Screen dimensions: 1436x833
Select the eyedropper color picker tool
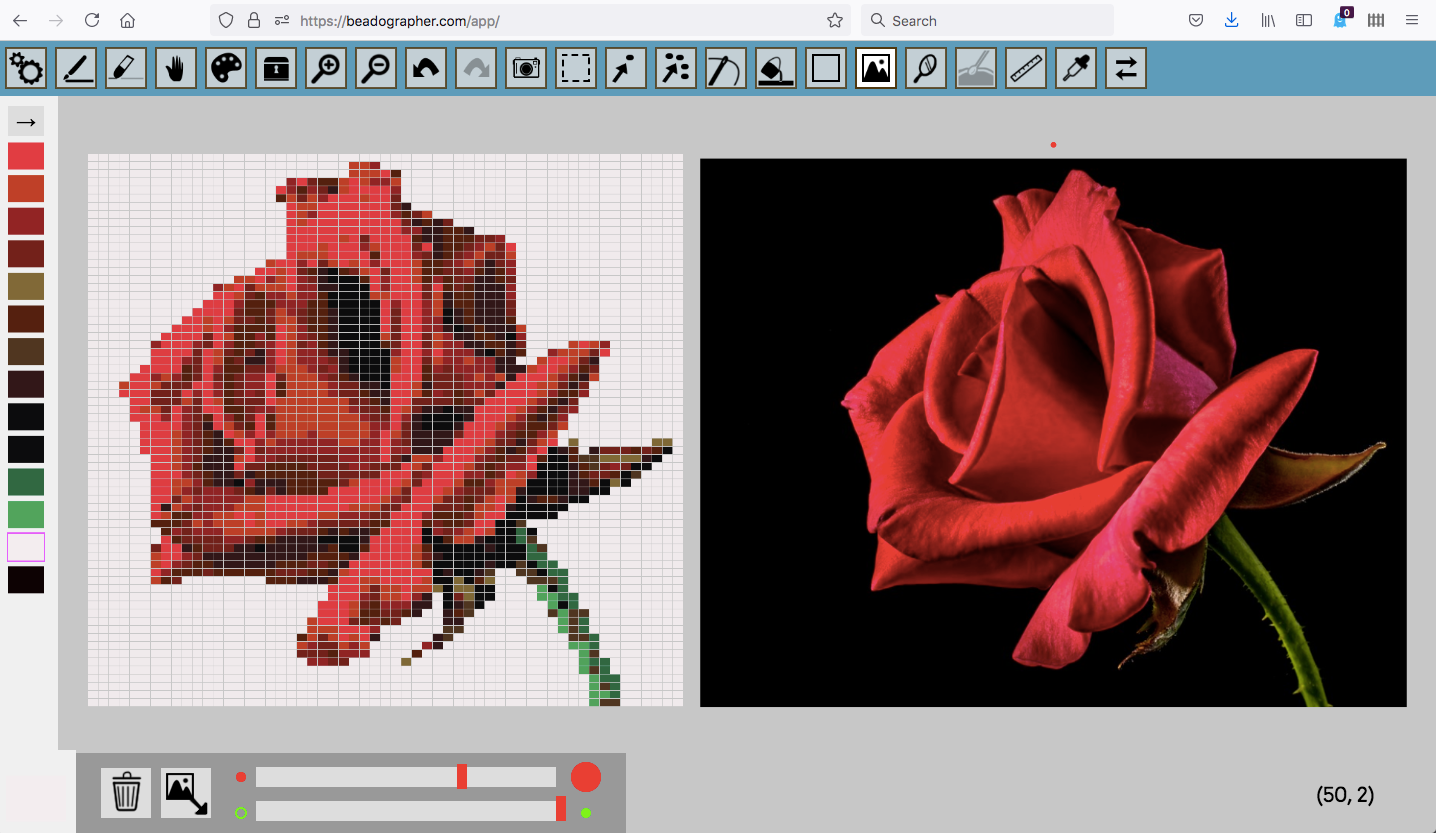tap(1076, 68)
